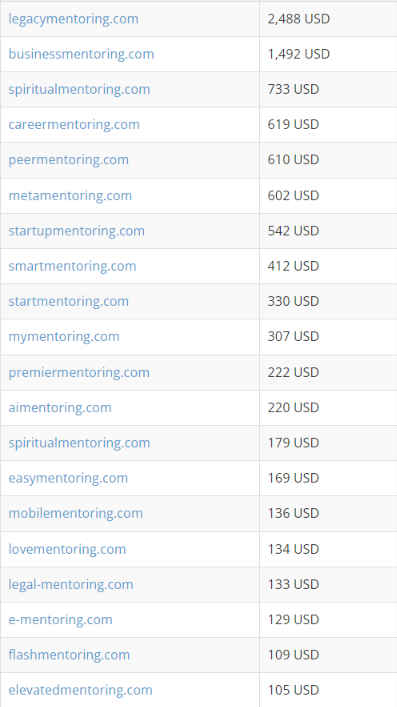Open the aimentoring.com link
The width and height of the screenshot is (397, 707).
click(60, 408)
